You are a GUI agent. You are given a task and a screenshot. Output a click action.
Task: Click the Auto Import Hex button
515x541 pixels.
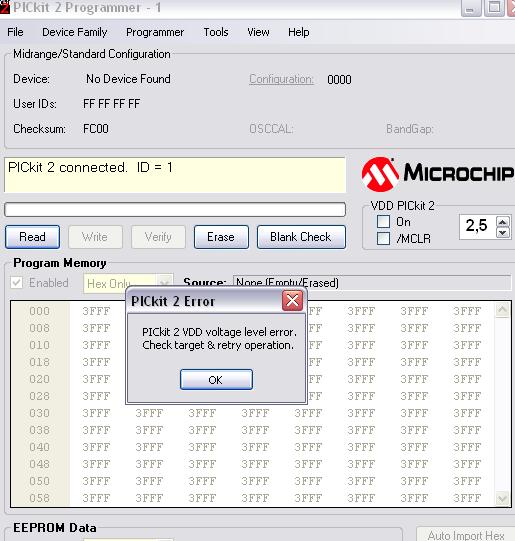(466, 535)
